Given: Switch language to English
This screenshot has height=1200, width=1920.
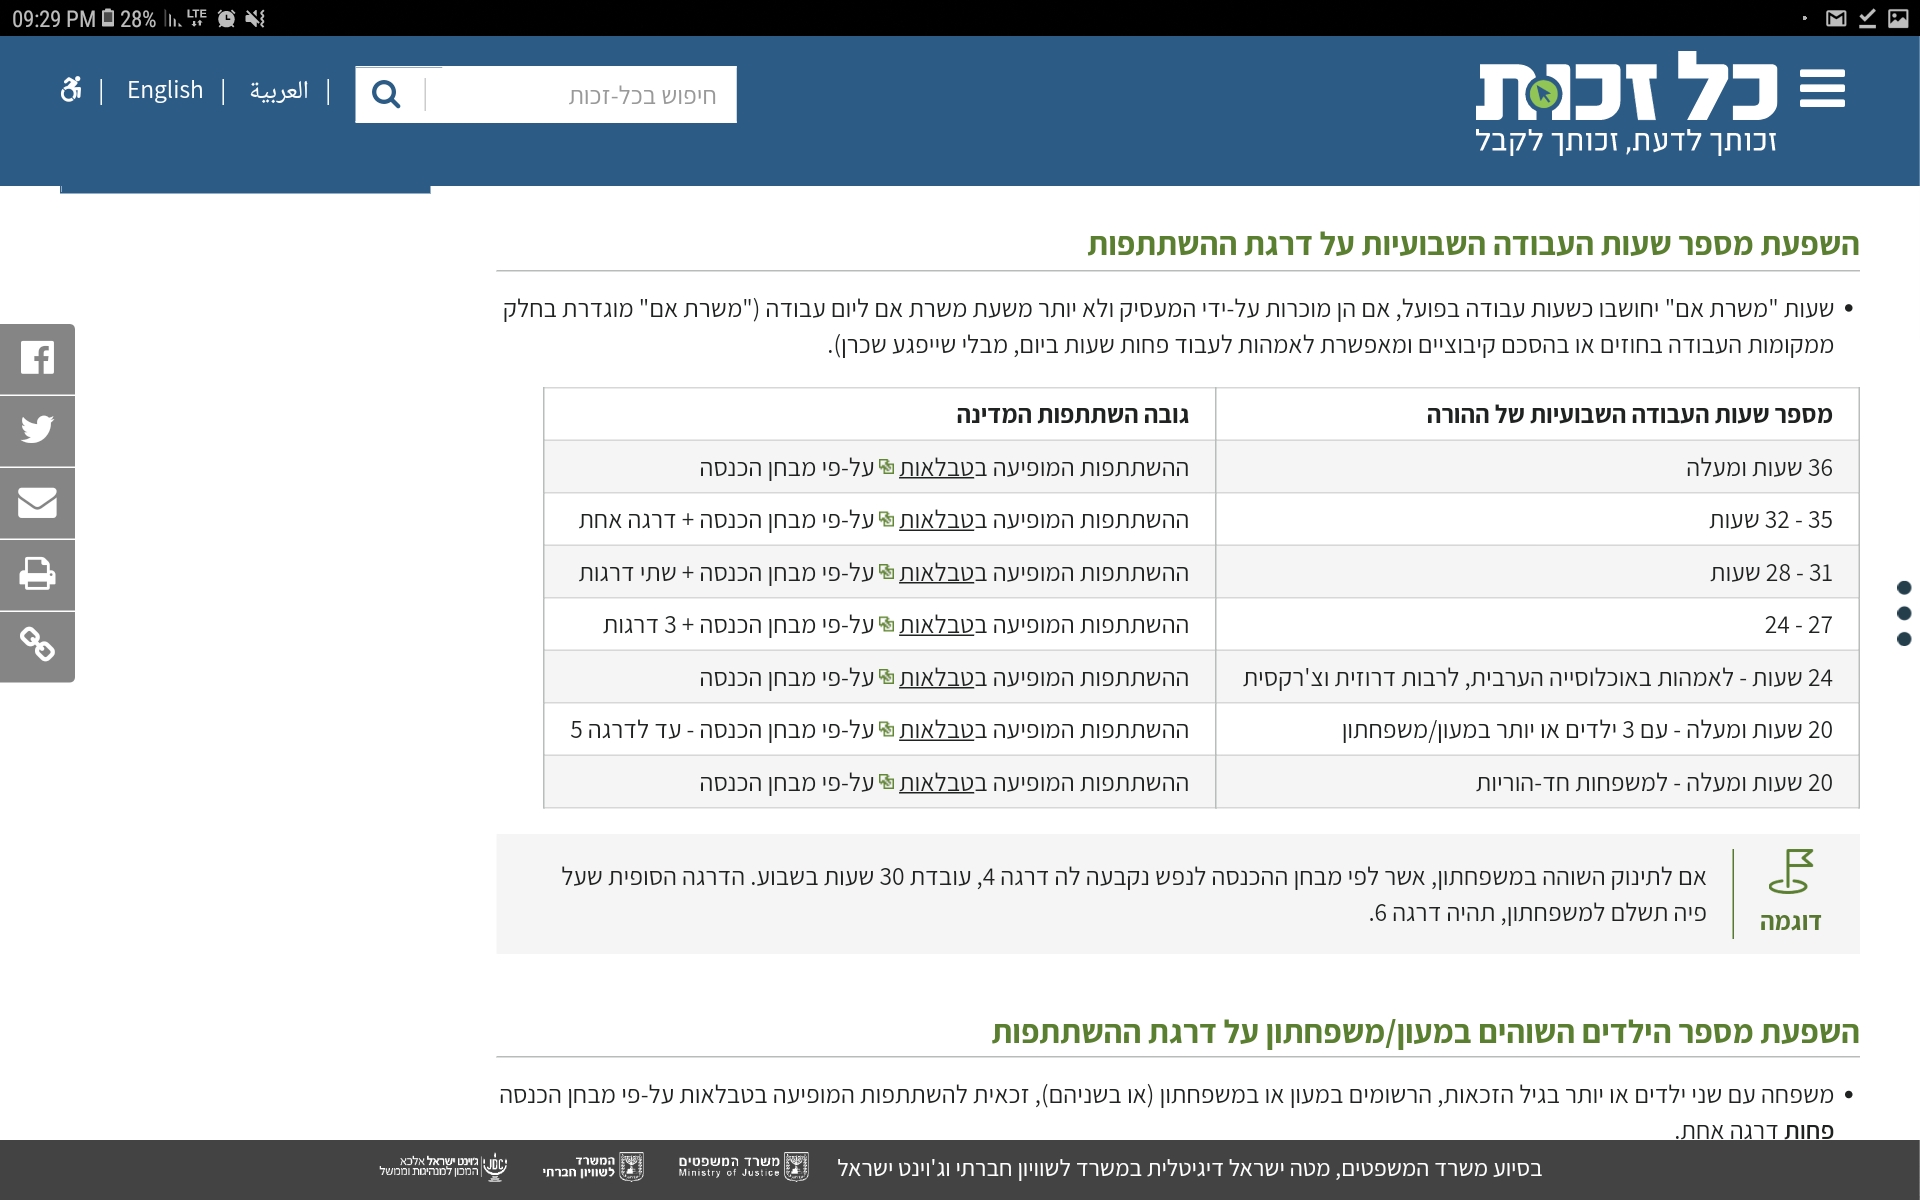Looking at the screenshot, I should [165, 90].
